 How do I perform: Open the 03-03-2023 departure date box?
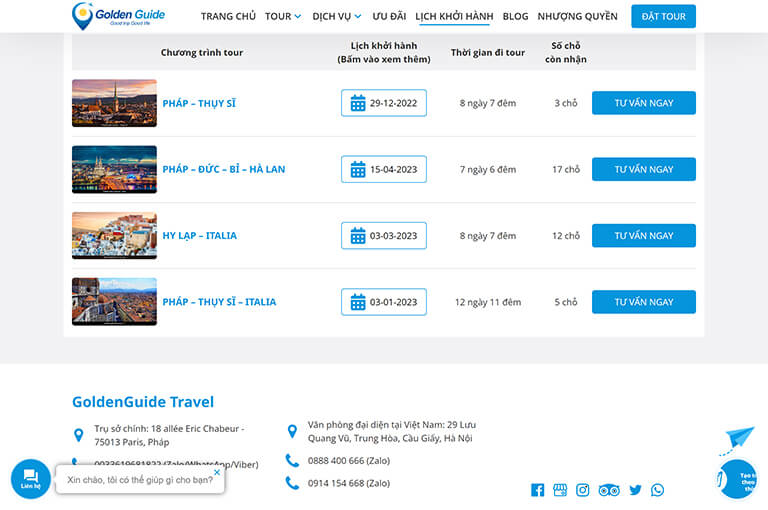pyautogui.click(x=384, y=236)
